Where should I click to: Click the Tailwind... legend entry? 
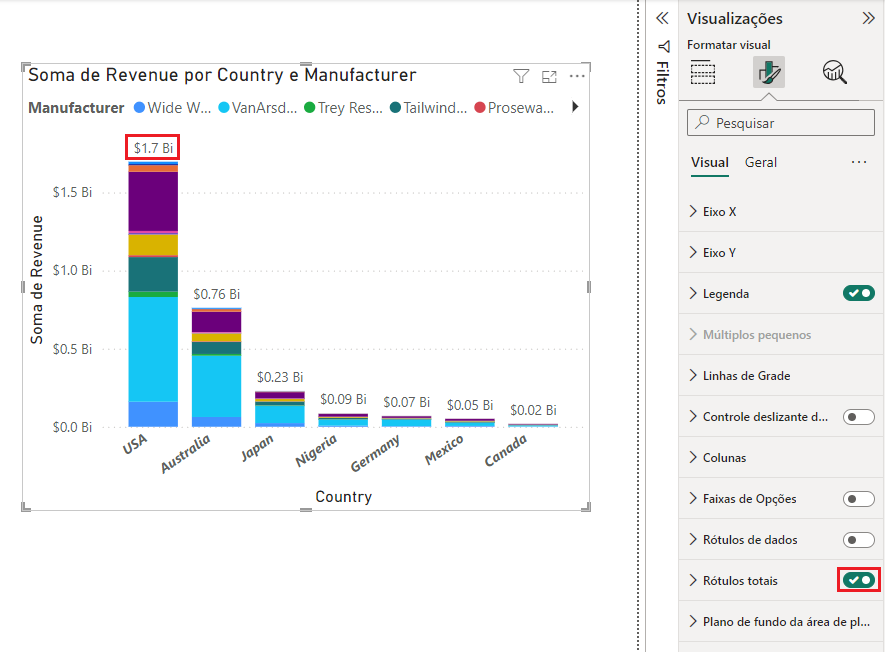428,107
